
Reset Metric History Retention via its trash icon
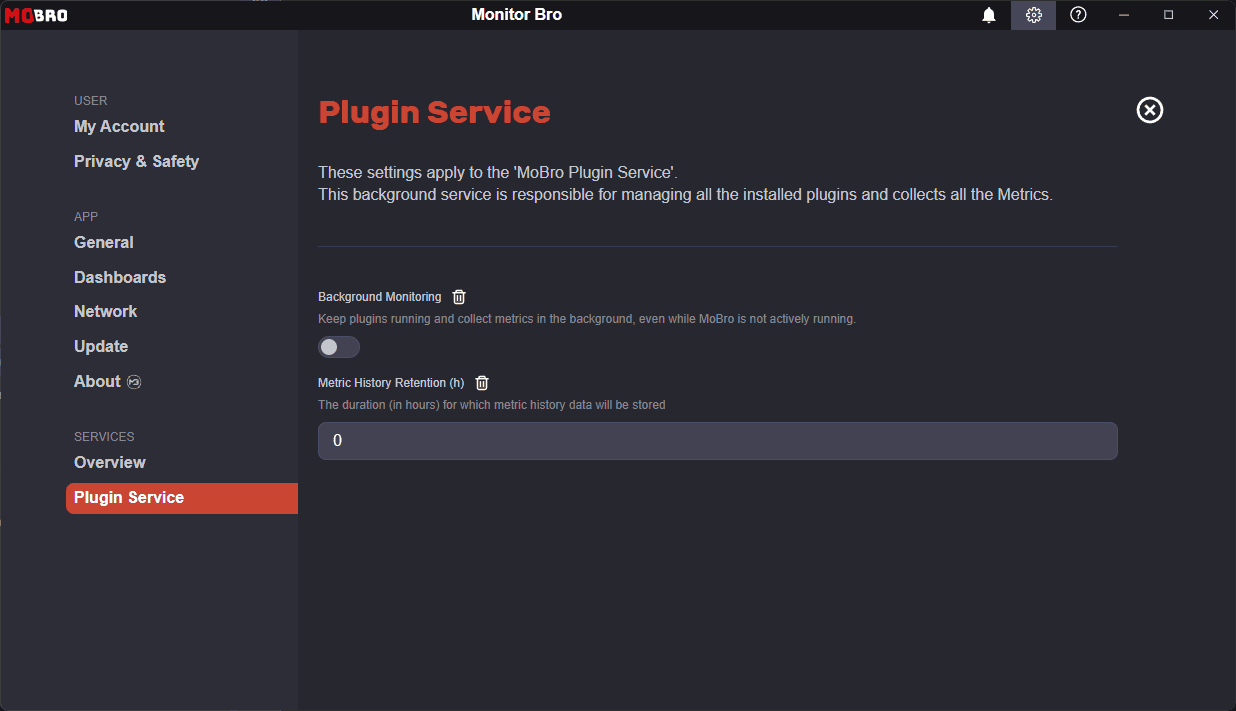click(x=481, y=382)
